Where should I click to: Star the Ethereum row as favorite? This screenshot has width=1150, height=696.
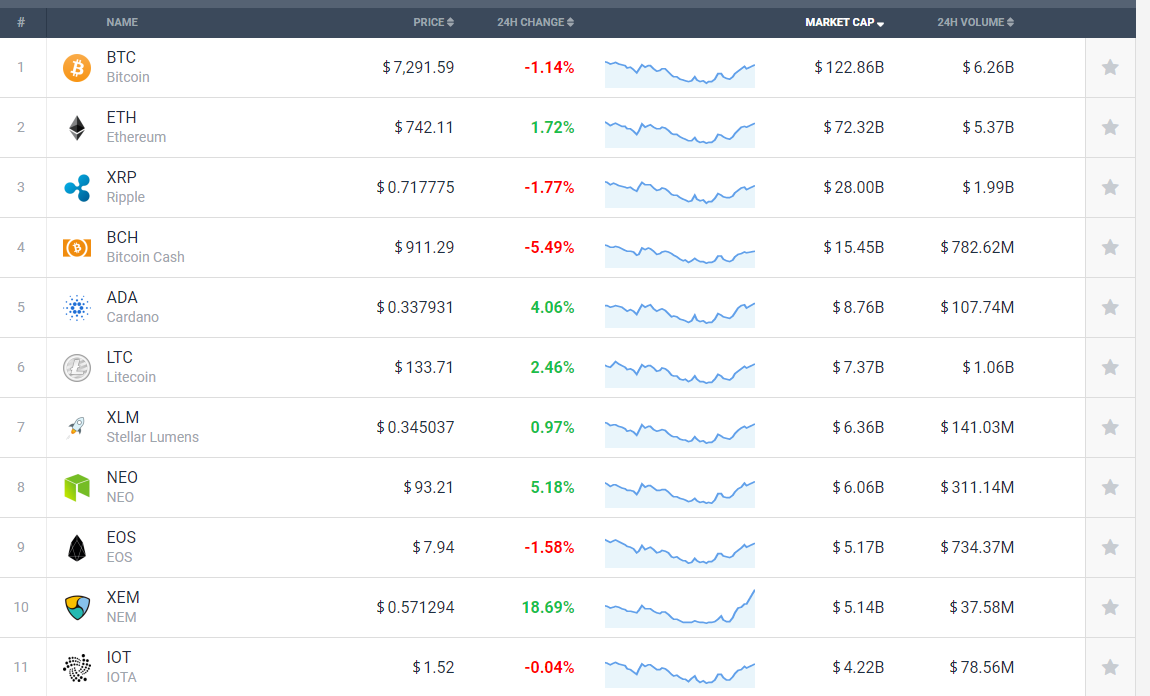click(1110, 128)
